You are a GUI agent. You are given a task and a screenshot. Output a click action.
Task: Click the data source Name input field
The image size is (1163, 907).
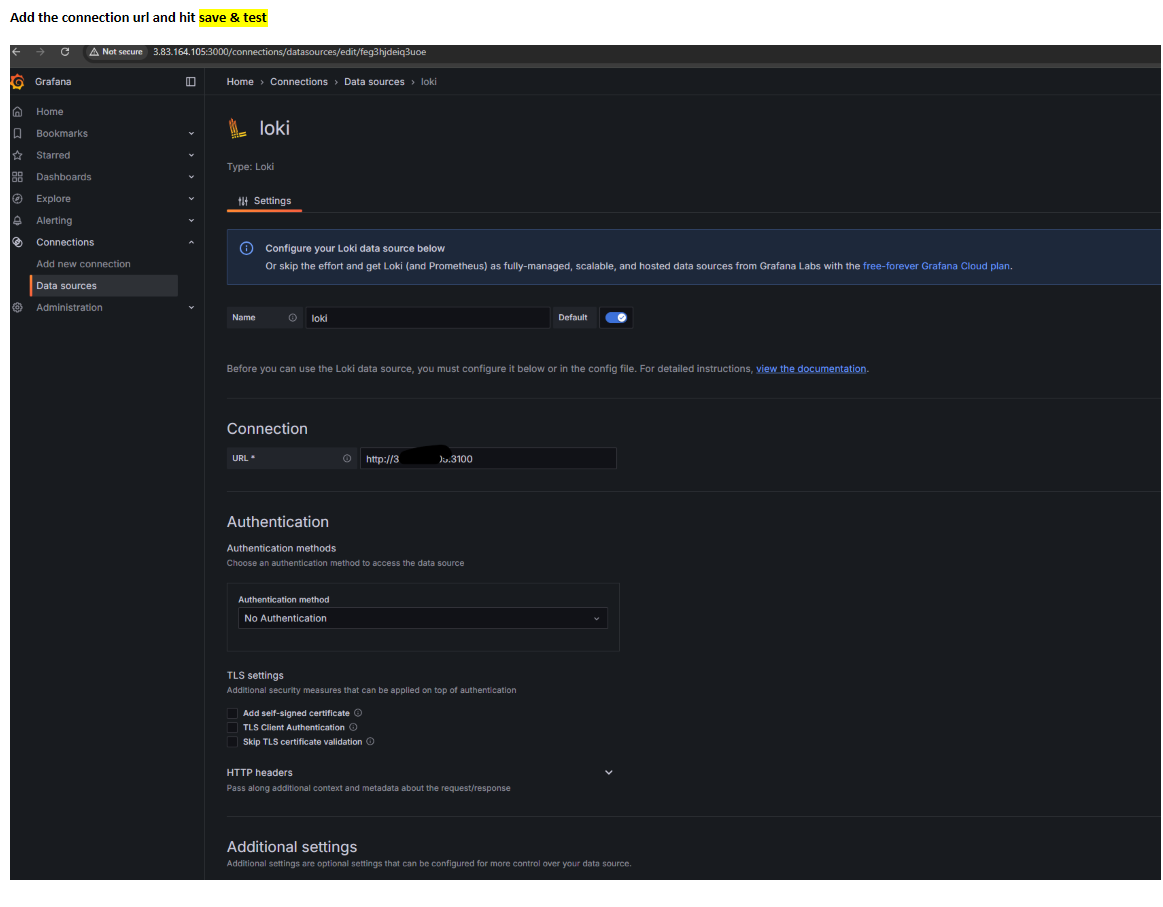pyautogui.click(x=428, y=318)
